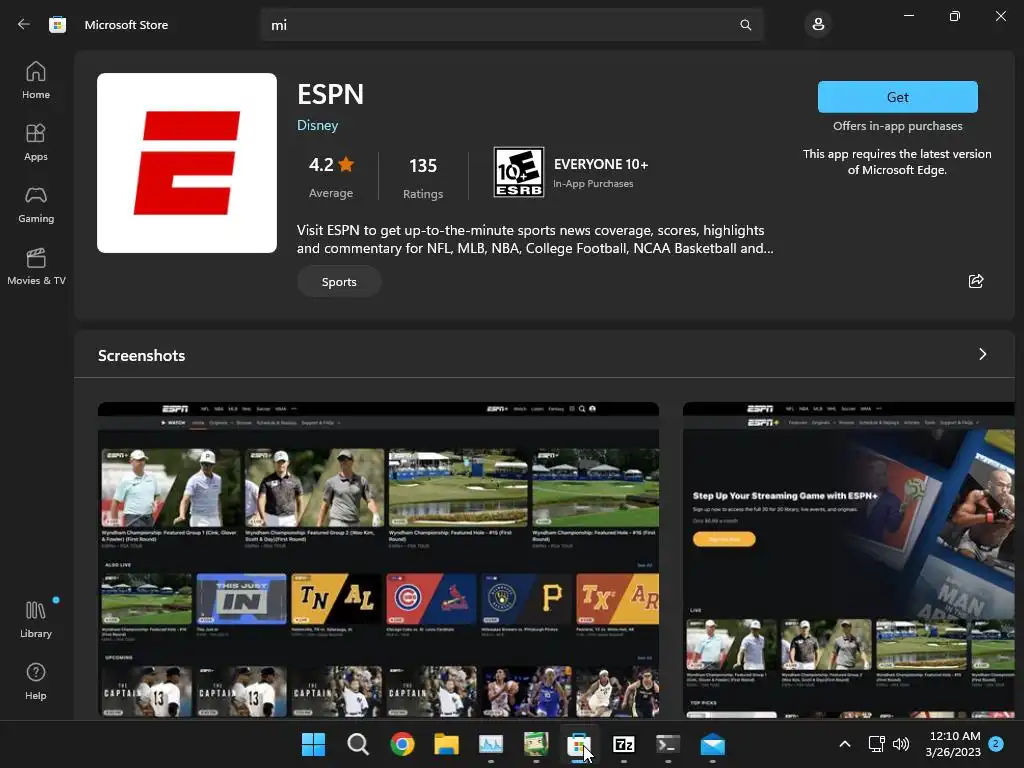Open the second screenshot about ESPN+ streaming
This screenshot has width=1024, height=768.
click(848, 560)
